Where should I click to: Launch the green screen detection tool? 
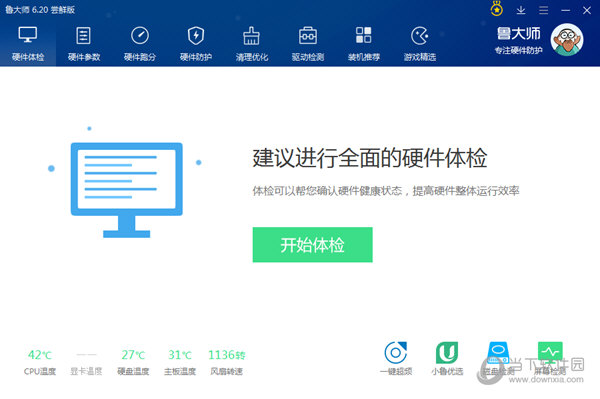[x=550, y=358]
